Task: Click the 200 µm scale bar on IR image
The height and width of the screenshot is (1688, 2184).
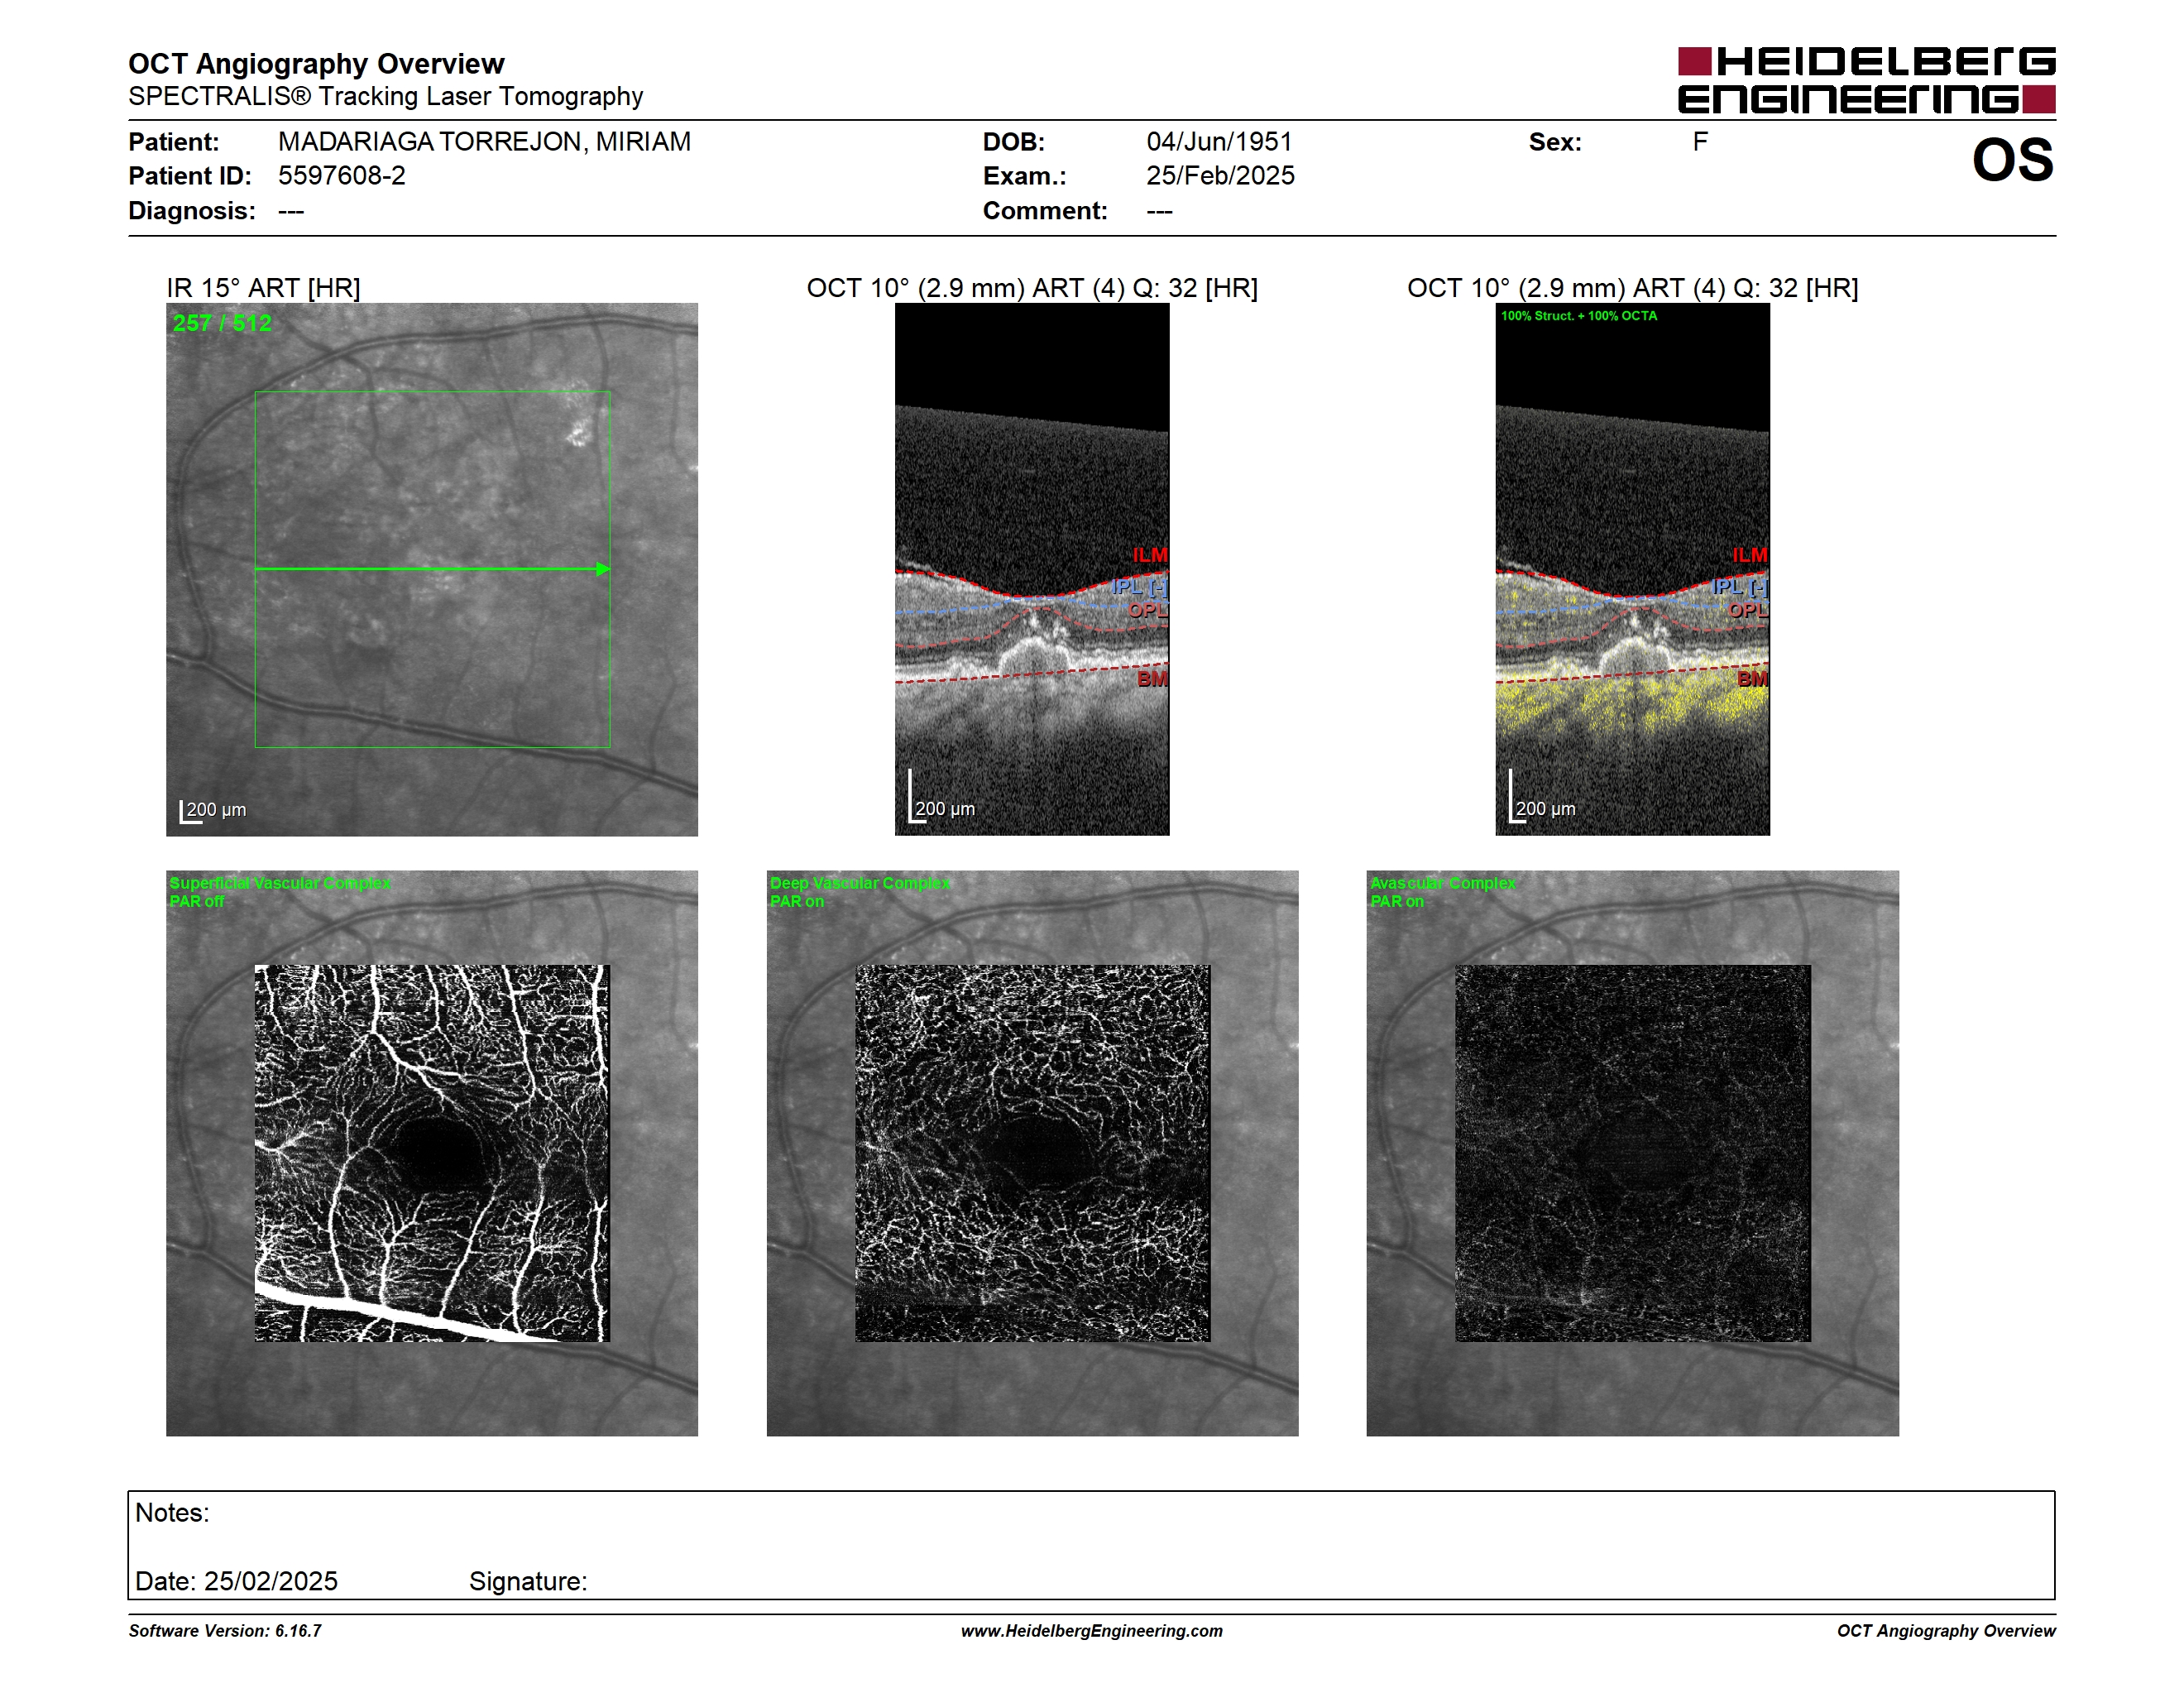Action: (x=213, y=810)
